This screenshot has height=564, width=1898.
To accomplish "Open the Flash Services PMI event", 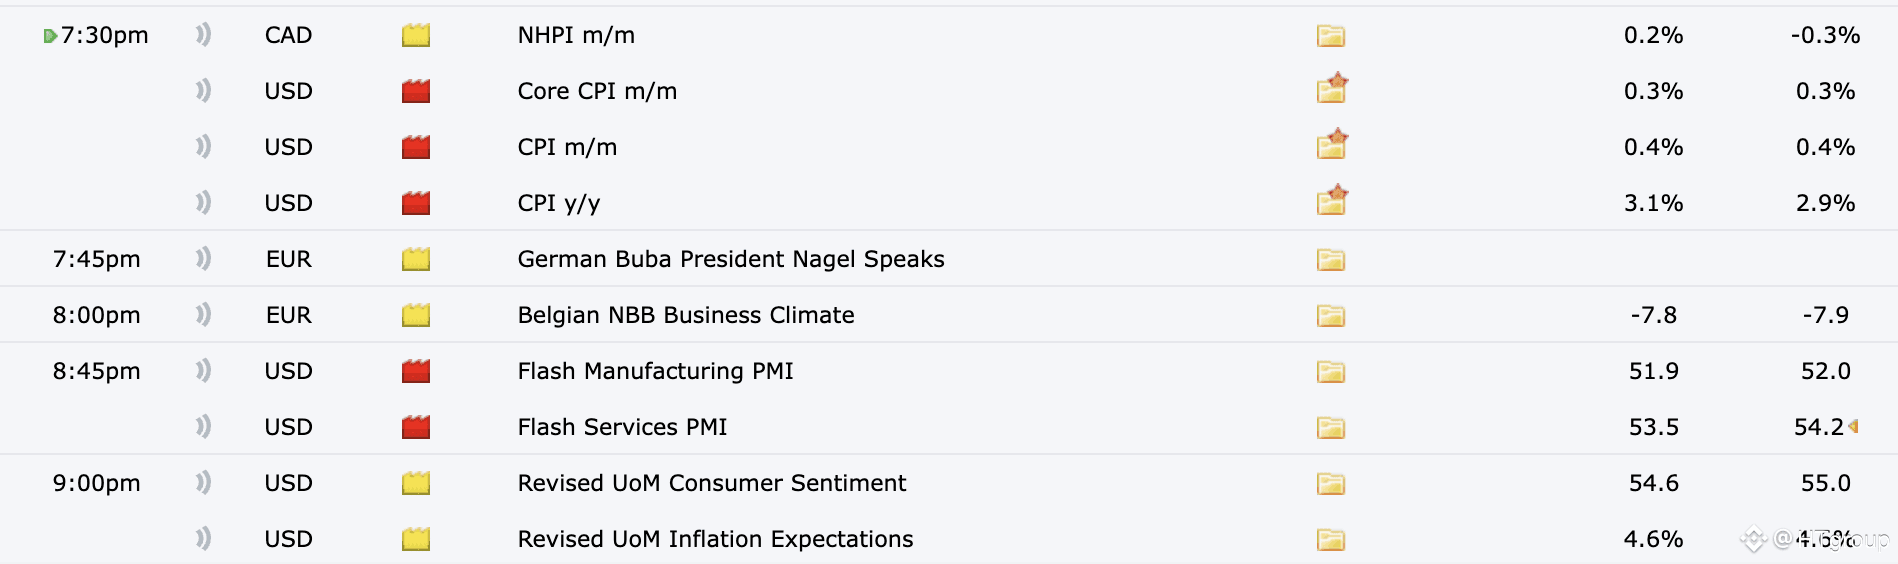I will click(x=622, y=428).
